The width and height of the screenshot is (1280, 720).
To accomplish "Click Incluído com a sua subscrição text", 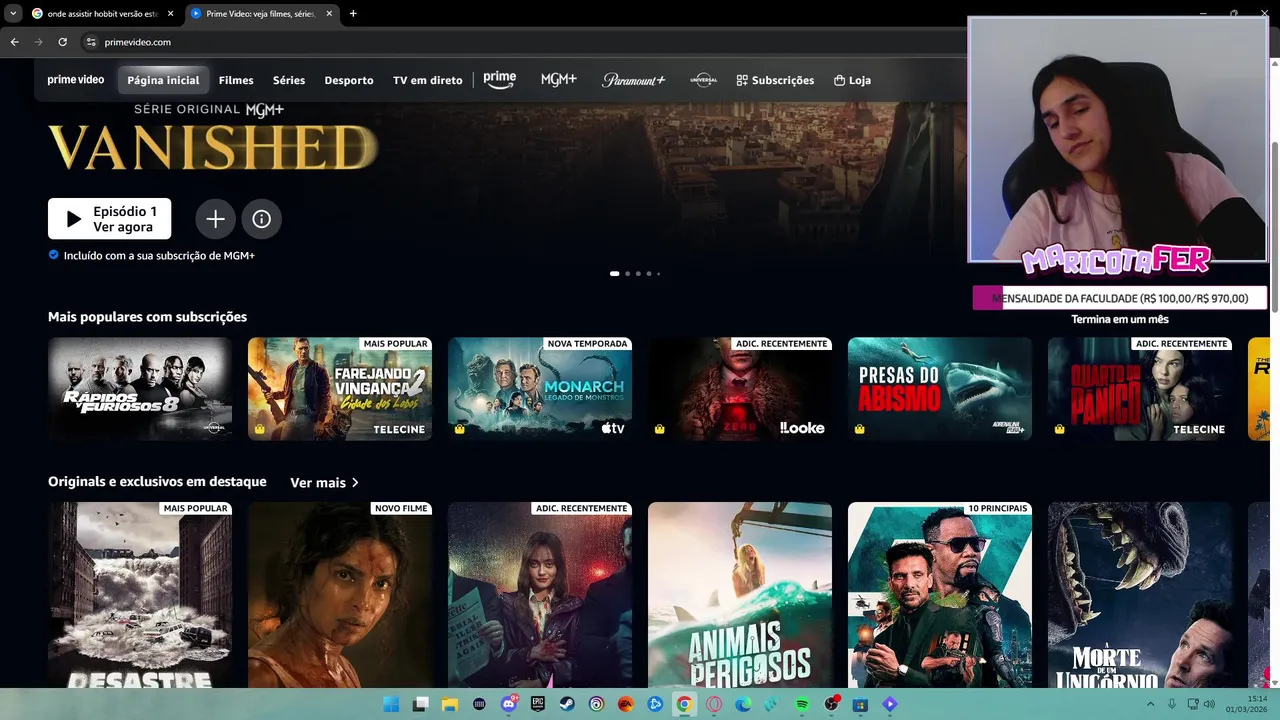I will pos(159,255).
